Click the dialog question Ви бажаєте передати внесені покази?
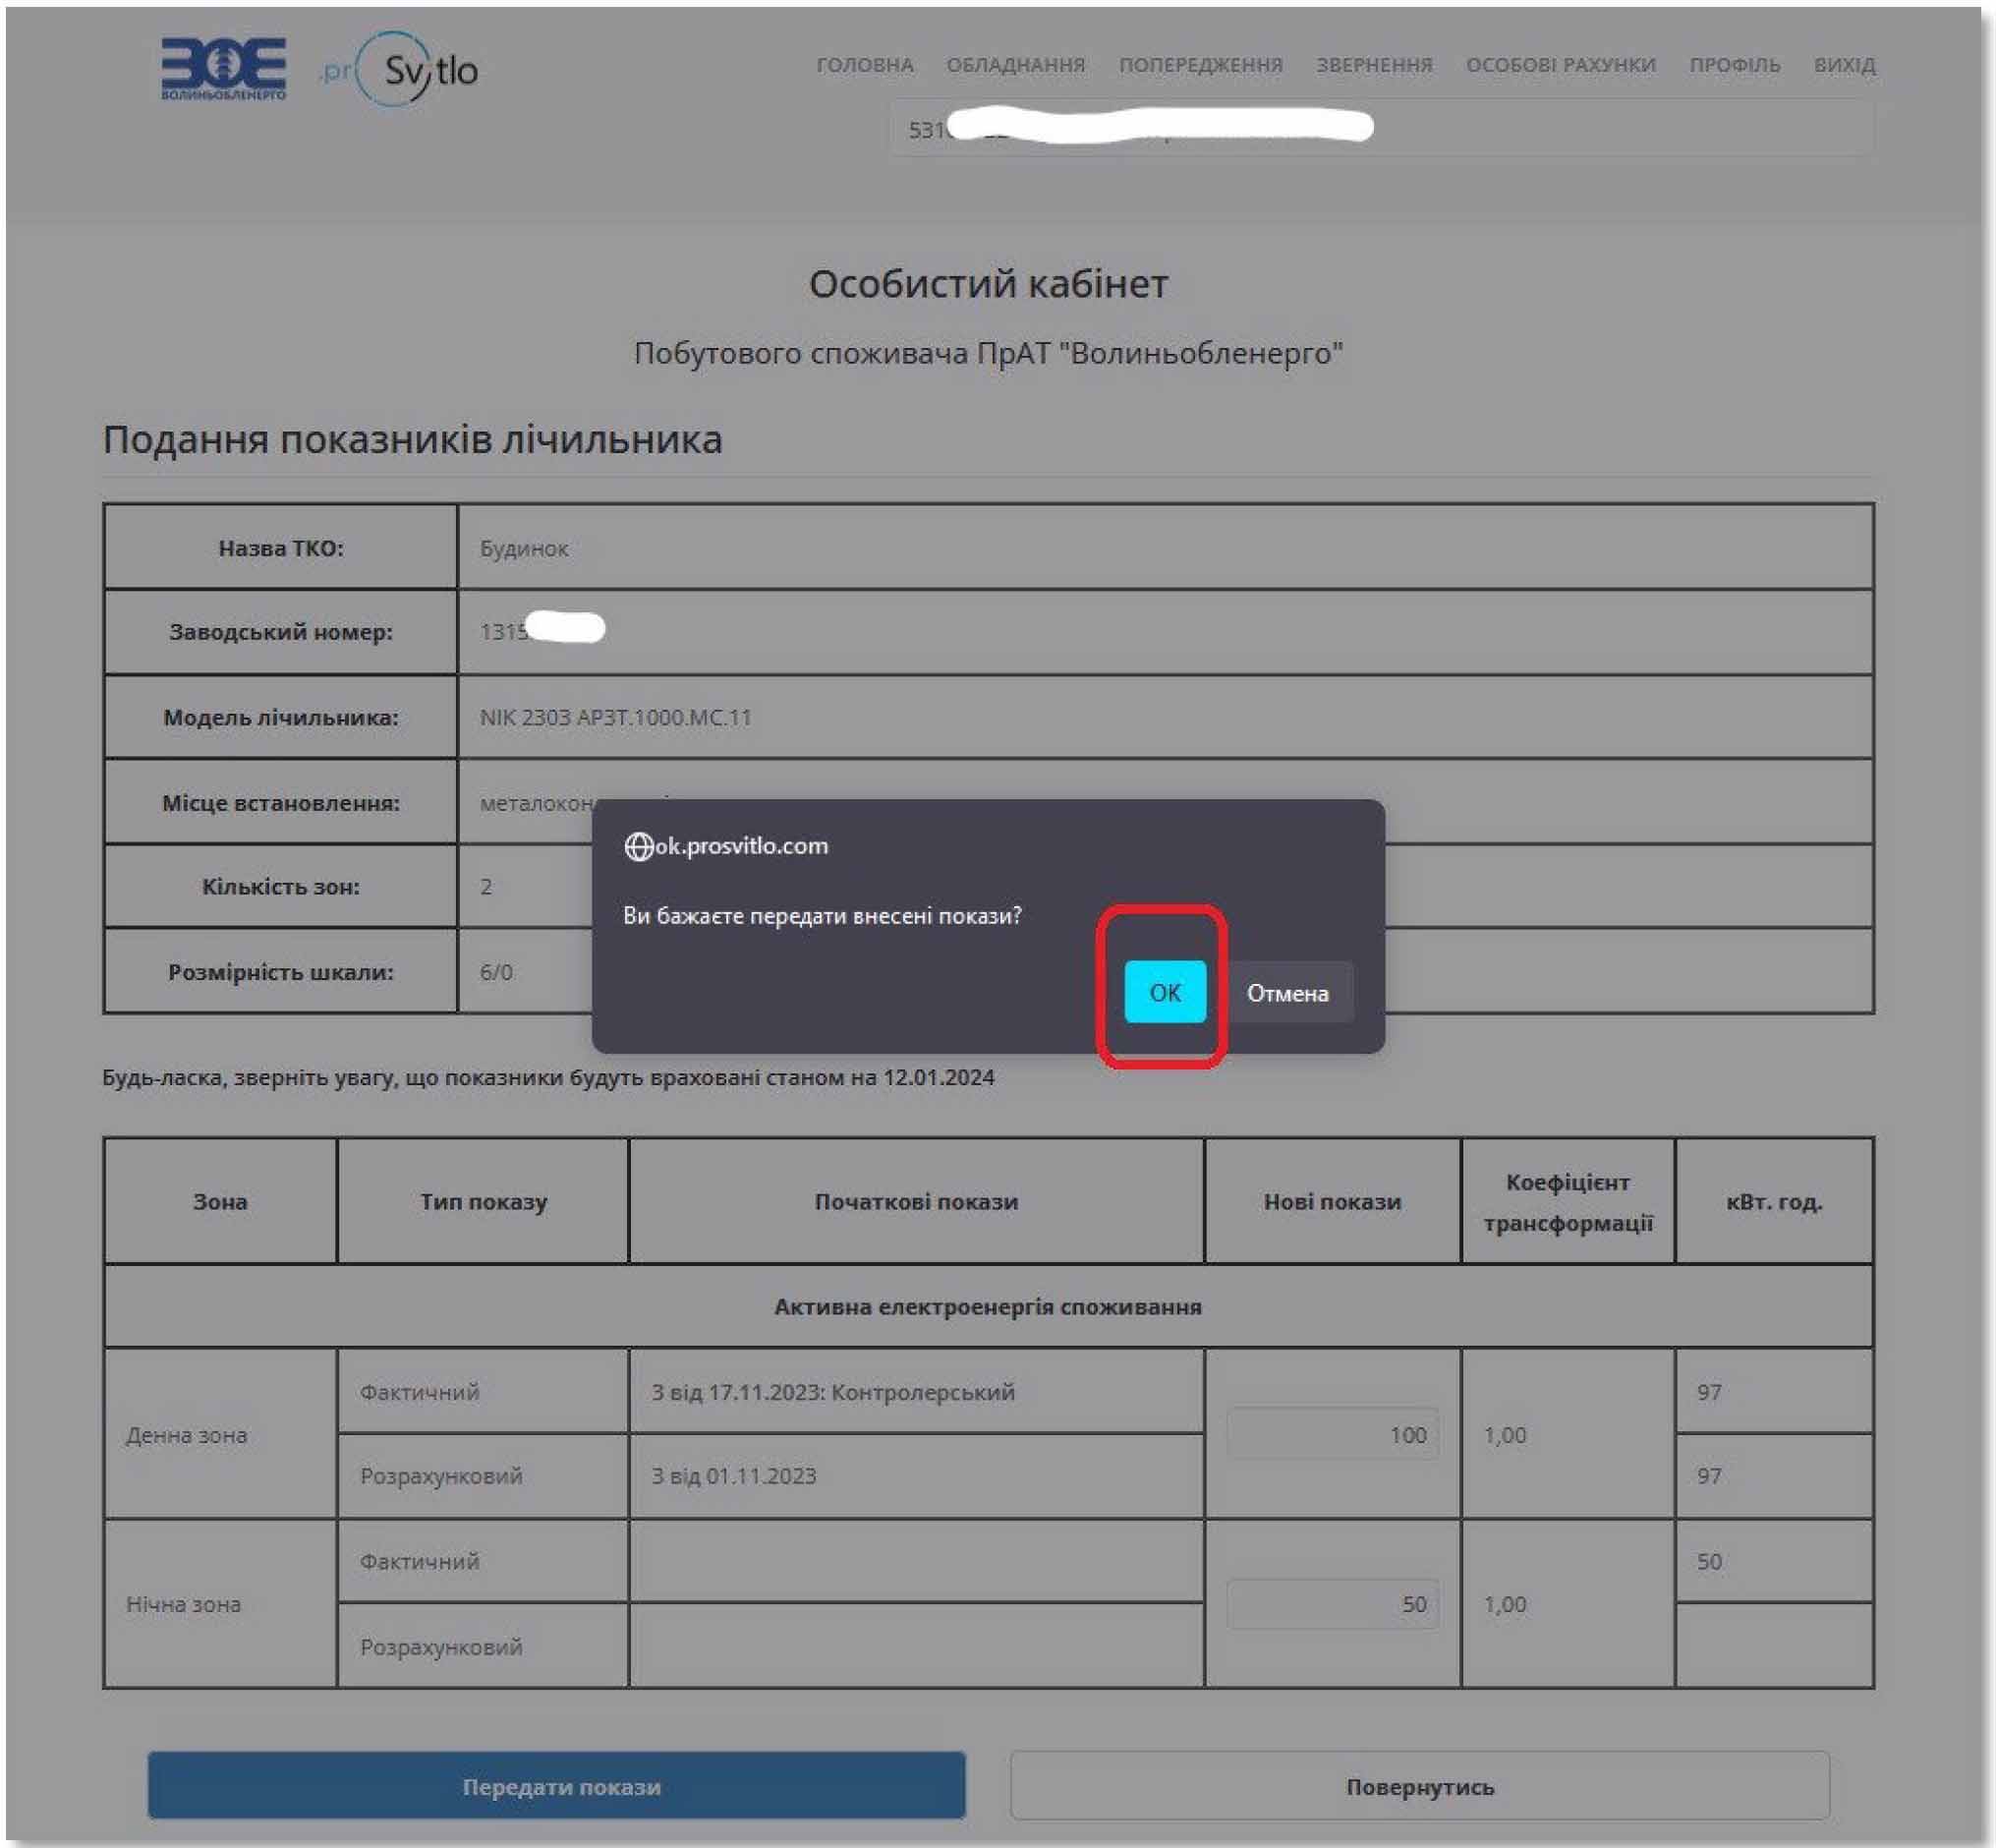 [822, 916]
